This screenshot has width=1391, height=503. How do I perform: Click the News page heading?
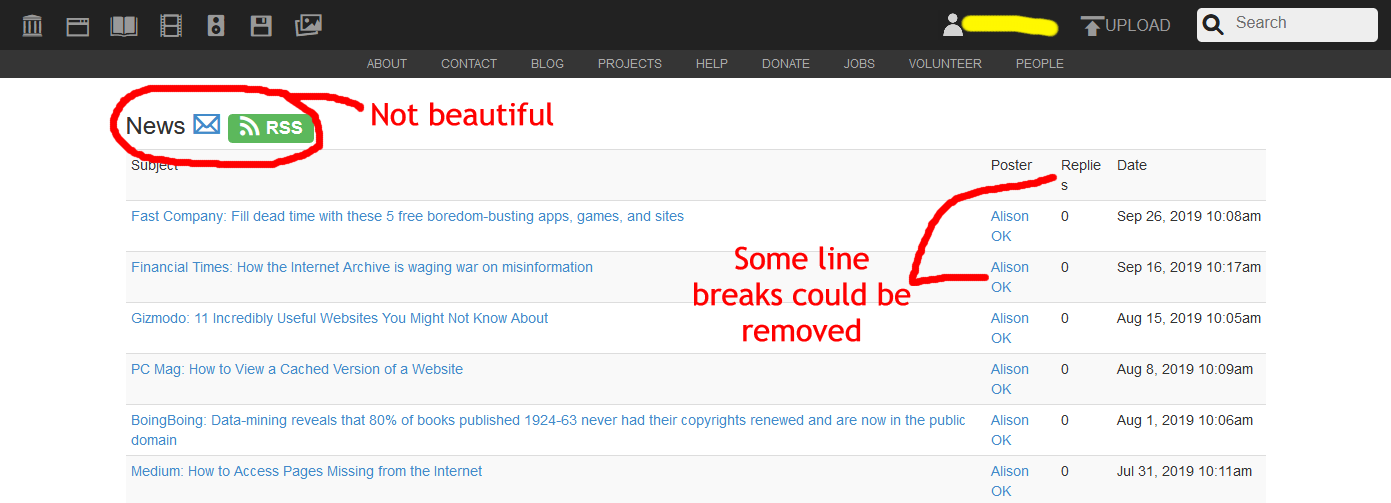(x=155, y=126)
